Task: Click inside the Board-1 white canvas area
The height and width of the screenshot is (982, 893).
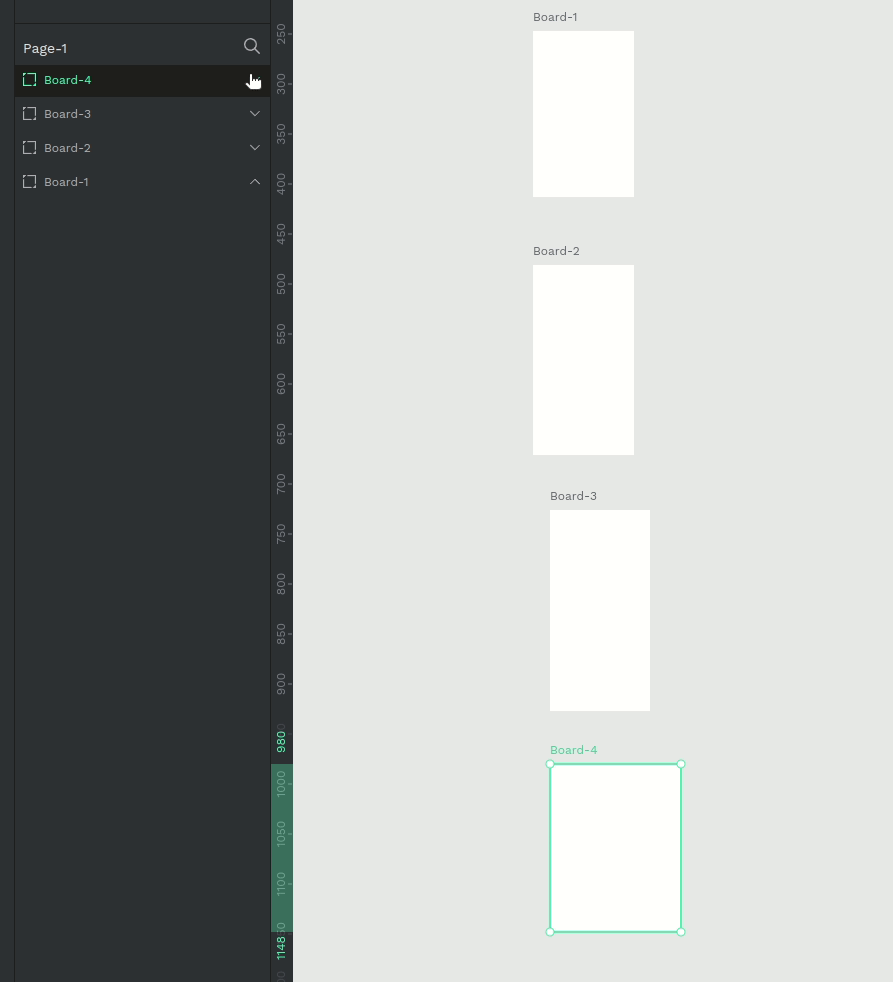Action: pyautogui.click(x=583, y=113)
